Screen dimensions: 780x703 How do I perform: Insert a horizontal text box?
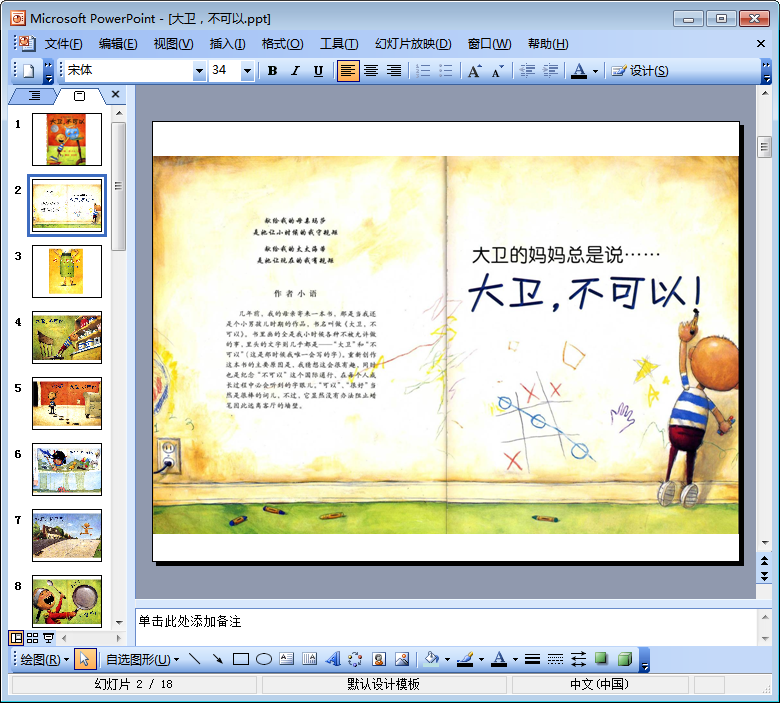coord(287,660)
